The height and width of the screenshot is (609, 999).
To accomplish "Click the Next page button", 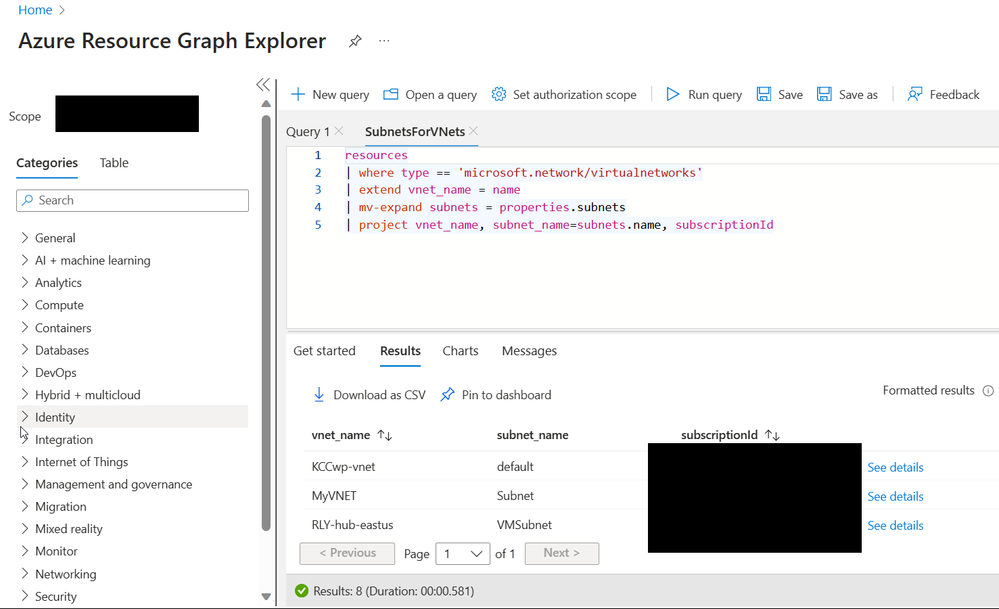I will (561, 553).
